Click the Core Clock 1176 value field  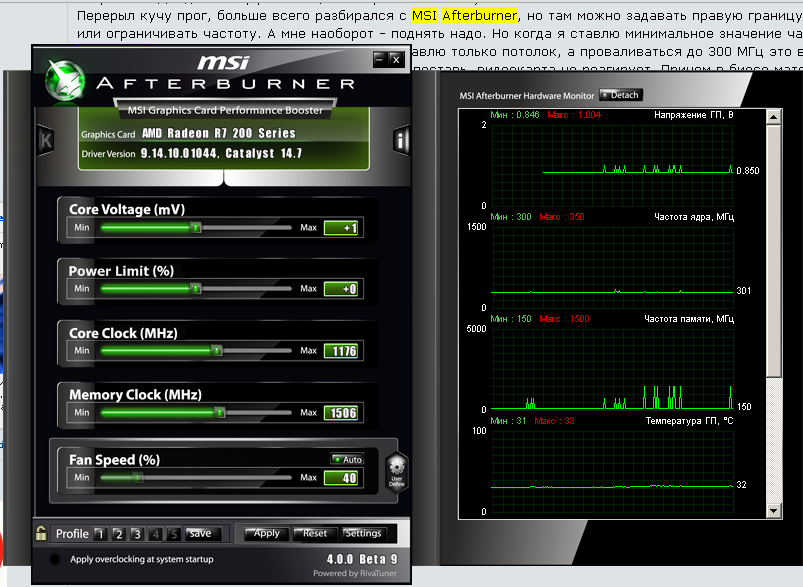coord(341,351)
